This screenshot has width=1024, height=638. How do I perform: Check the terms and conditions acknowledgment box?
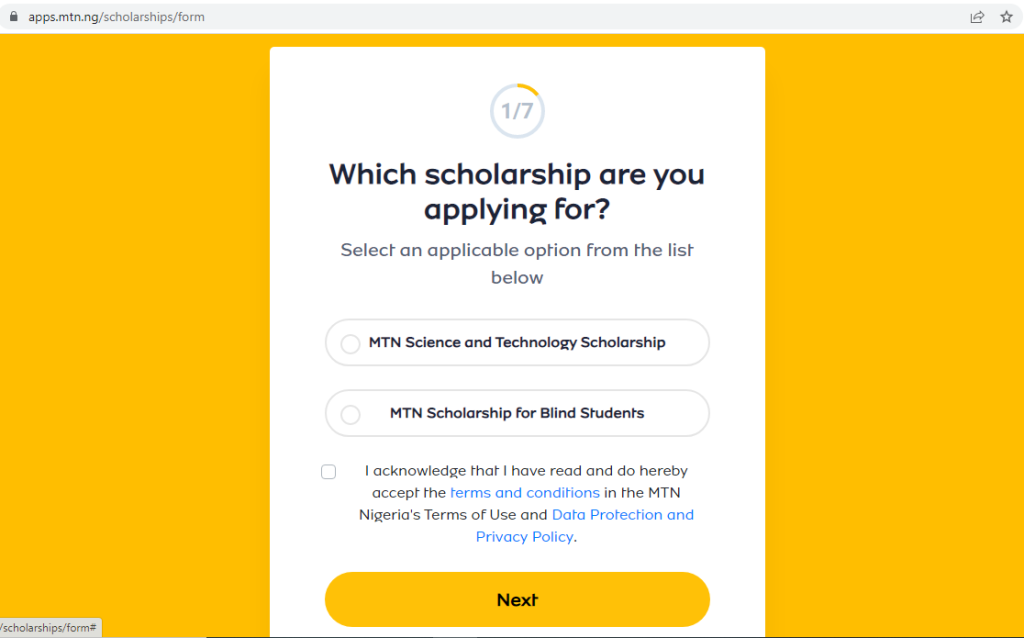tap(328, 471)
